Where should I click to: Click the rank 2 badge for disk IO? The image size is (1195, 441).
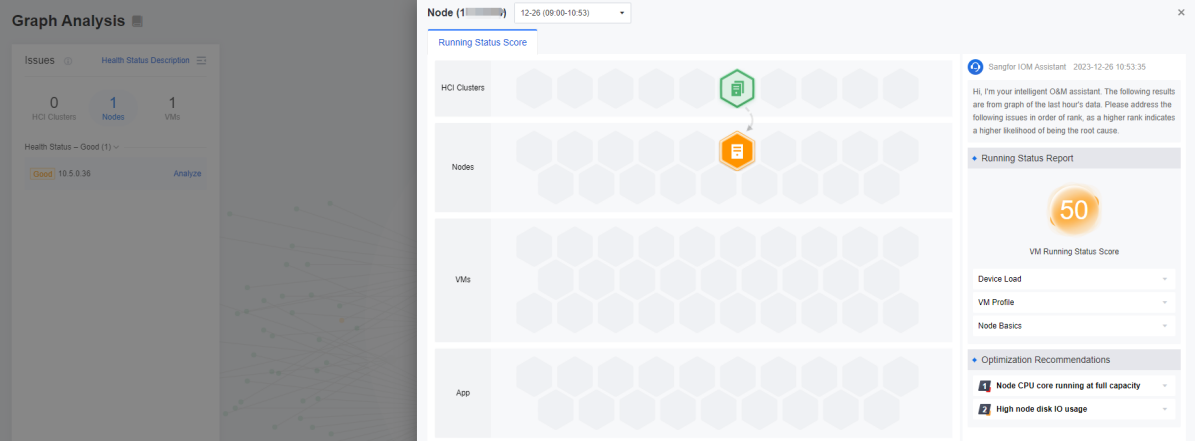pyautogui.click(x=984, y=409)
